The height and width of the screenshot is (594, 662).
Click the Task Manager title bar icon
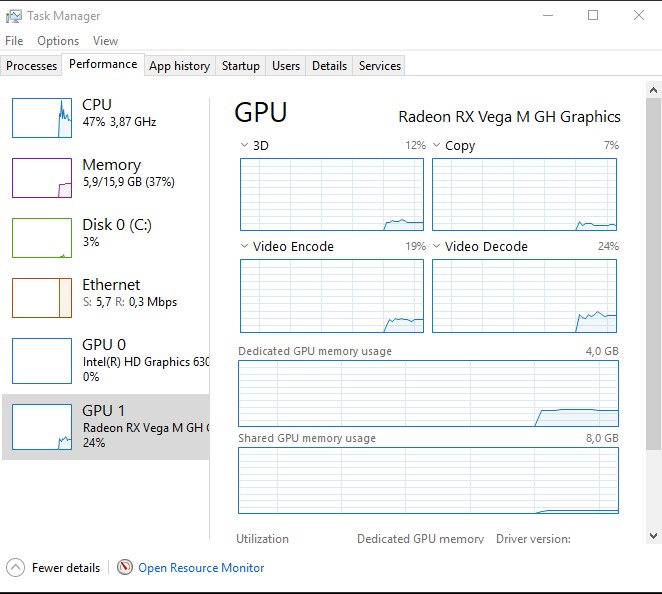coord(14,16)
